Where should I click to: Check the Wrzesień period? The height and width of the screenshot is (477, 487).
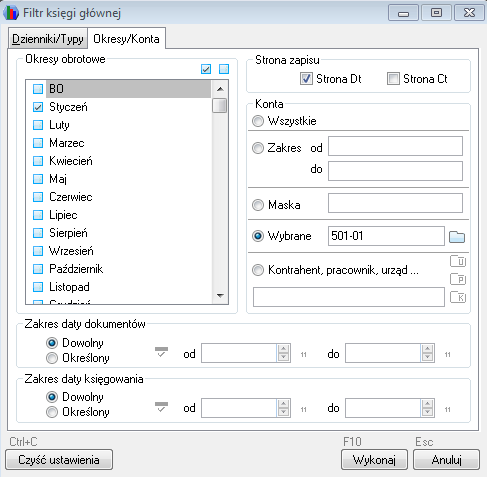pos(38,251)
